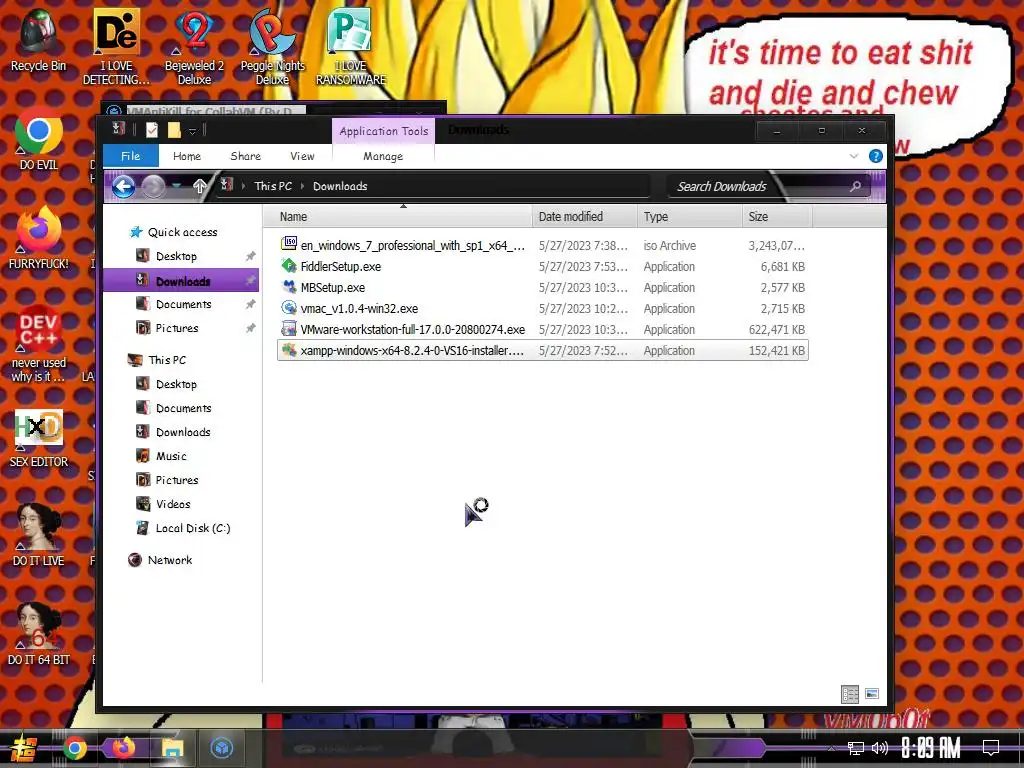Open notification center tray icon

(x=991, y=748)
